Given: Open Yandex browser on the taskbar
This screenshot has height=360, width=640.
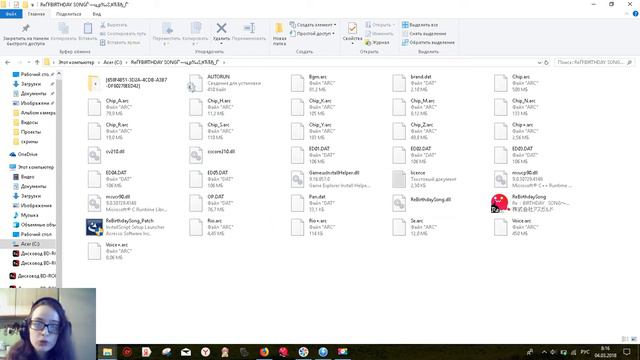Looking at the screenshot, I should click(x=205, y=351).
